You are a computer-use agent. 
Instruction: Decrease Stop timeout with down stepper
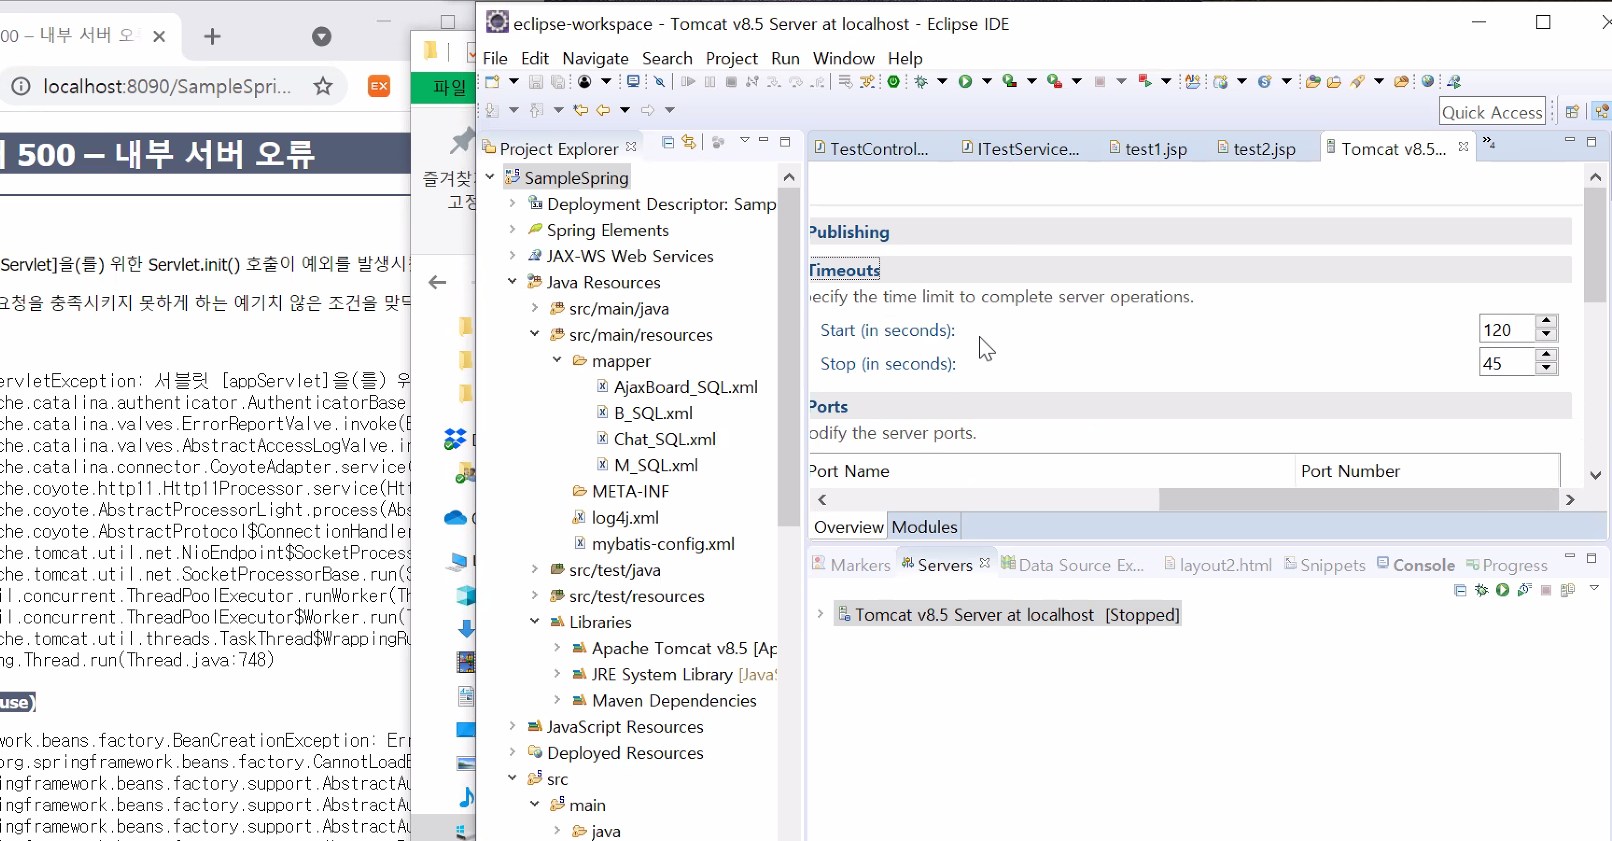[x=1547, y=369]
